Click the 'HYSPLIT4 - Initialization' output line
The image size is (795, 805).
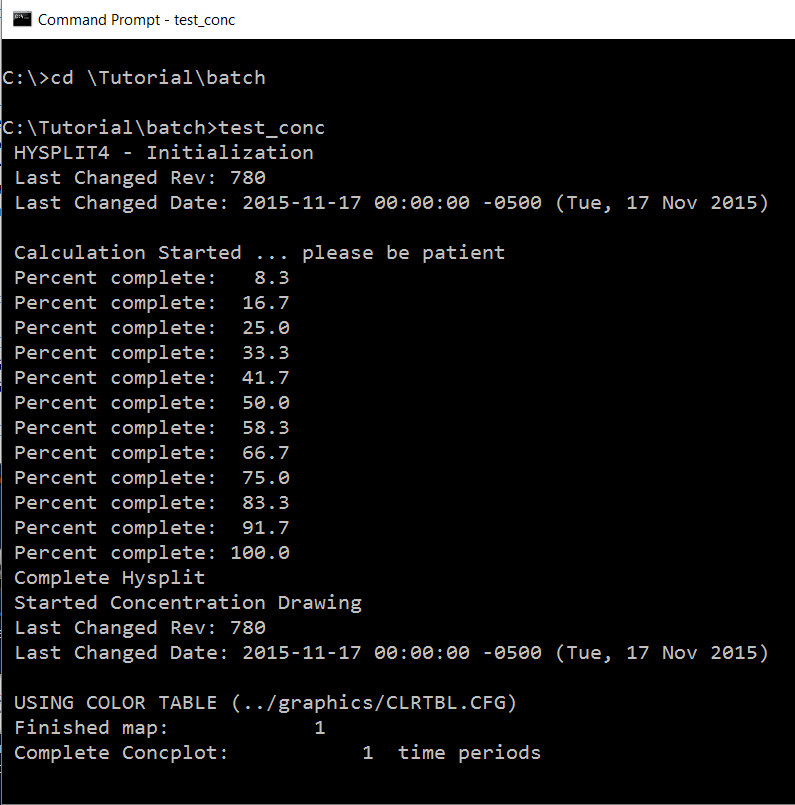(164, 152)
